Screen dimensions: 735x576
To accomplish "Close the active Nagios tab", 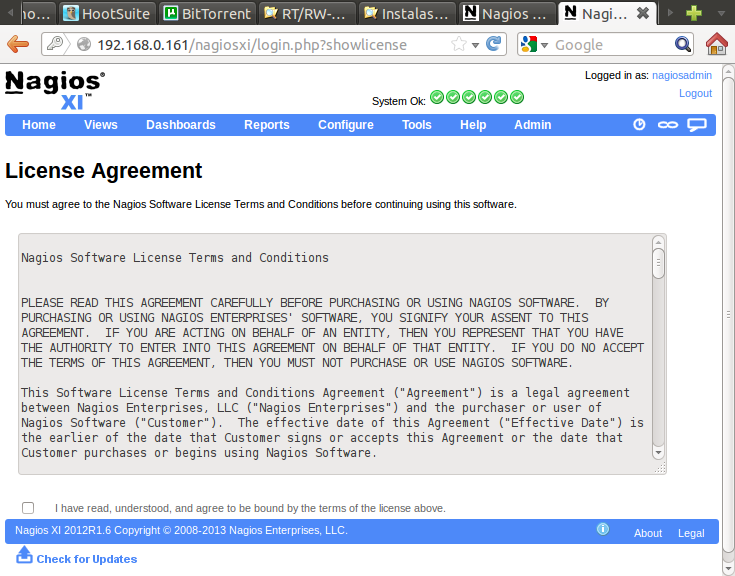I will pyautogui.click(x=643, y=13).
